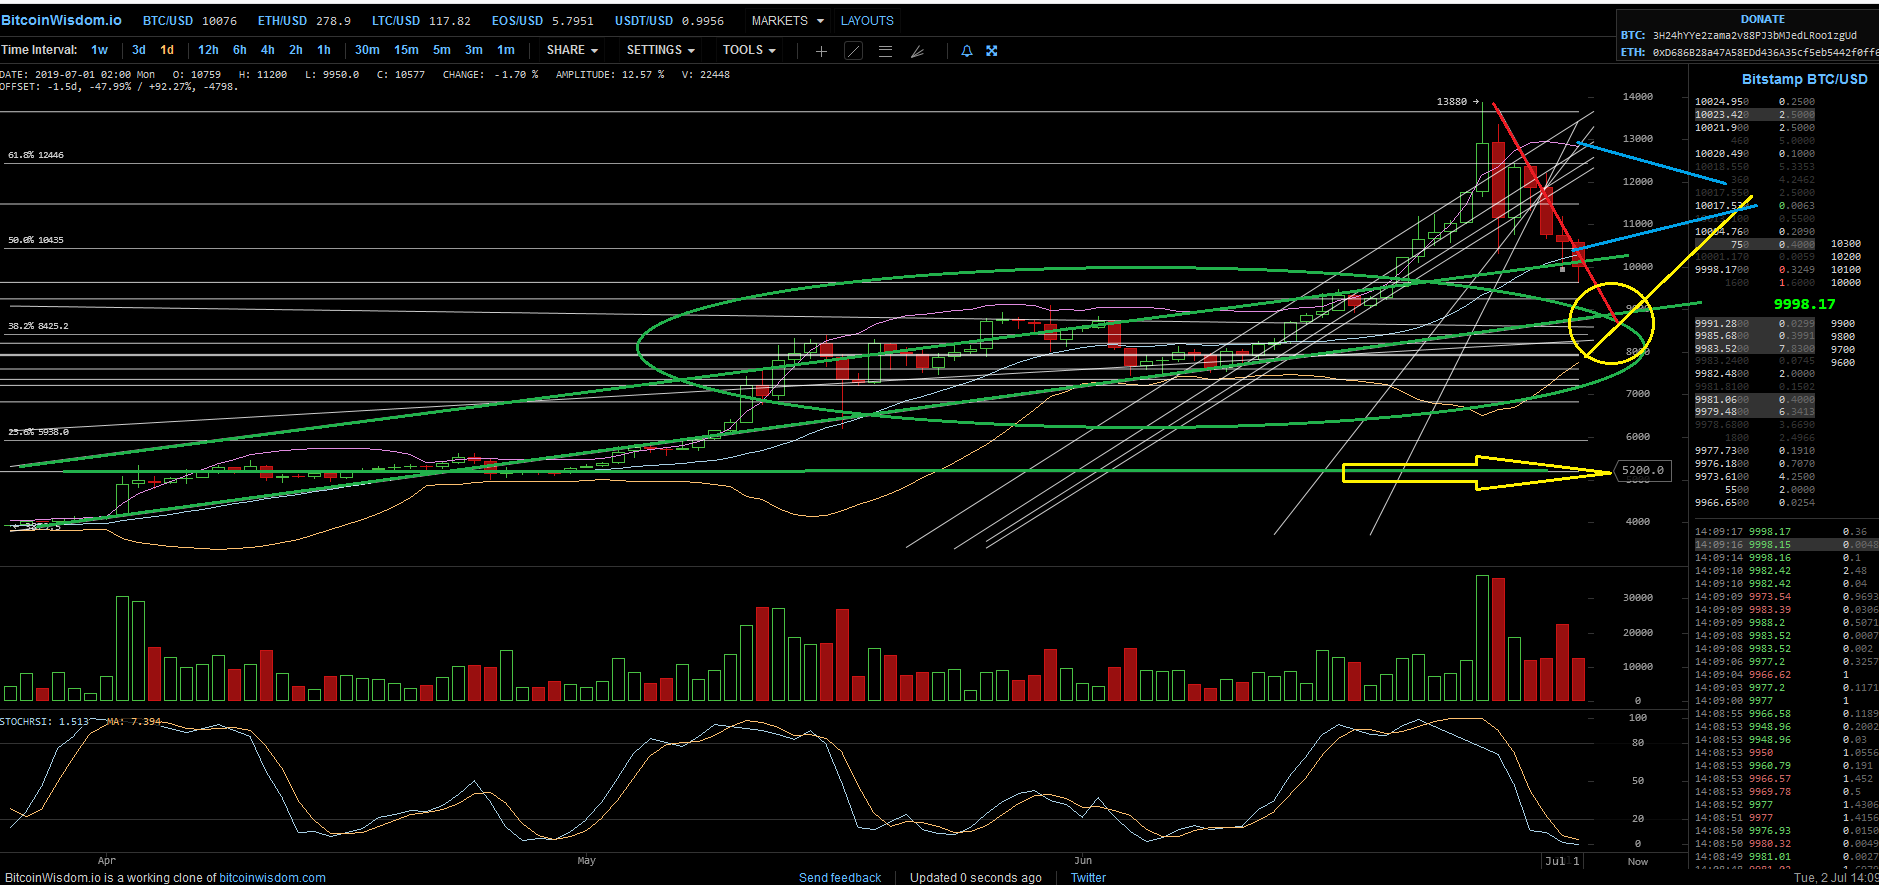Click the Updated 0 seconds ago status

point(975,877)
